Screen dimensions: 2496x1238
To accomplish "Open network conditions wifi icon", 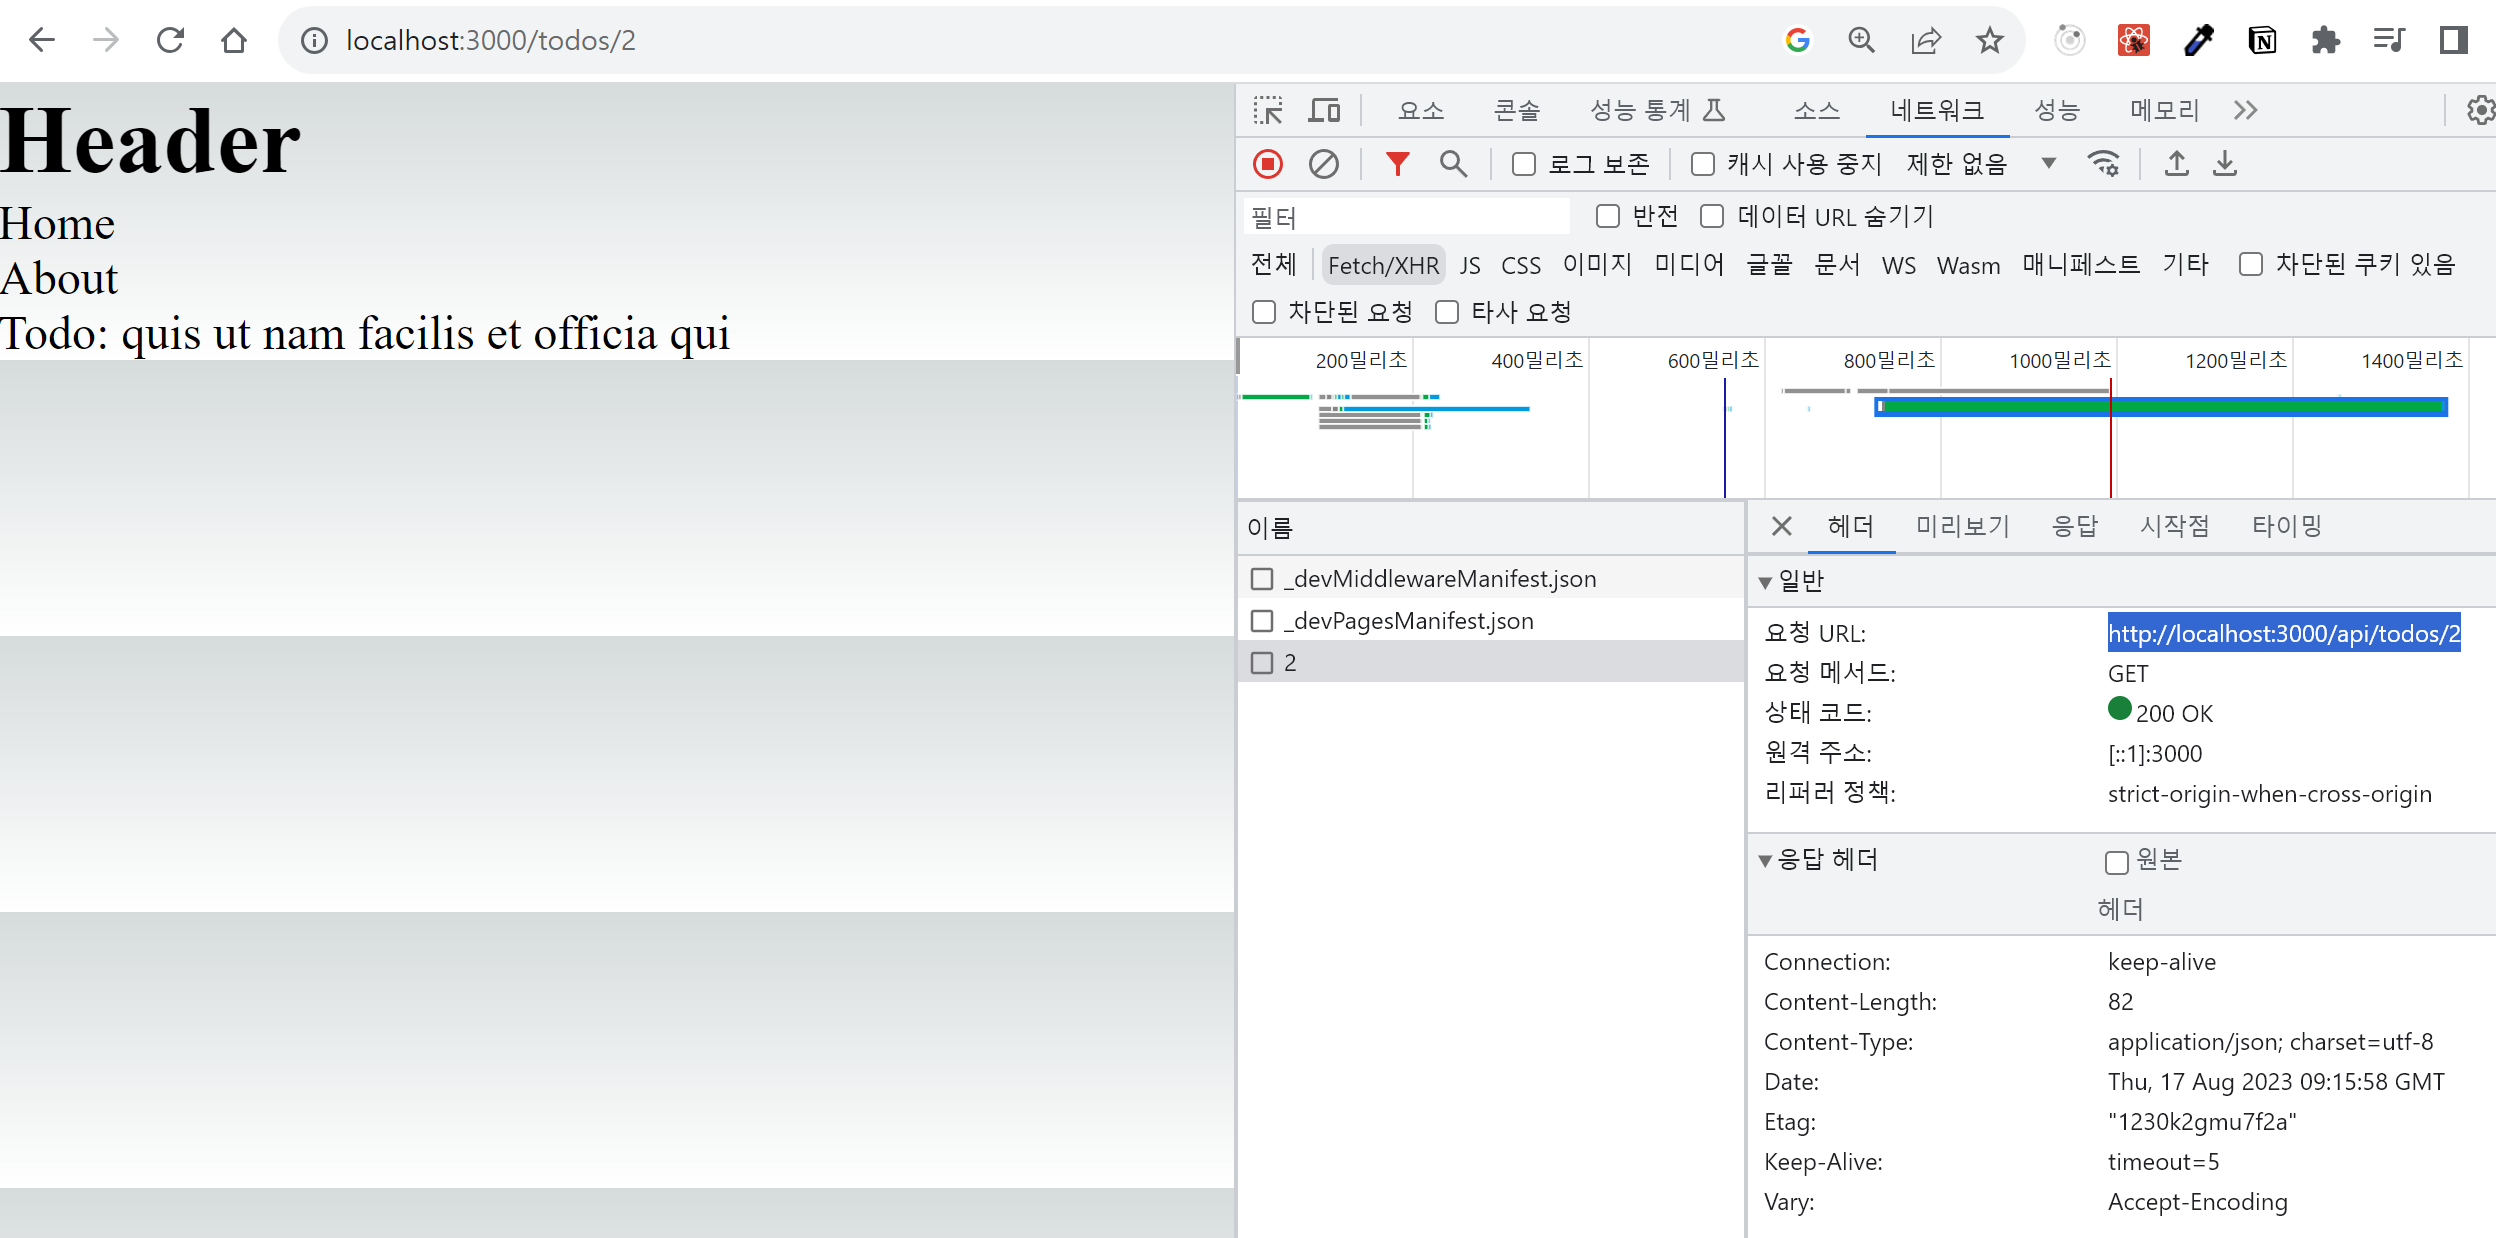I will (x=2103, y=164).
